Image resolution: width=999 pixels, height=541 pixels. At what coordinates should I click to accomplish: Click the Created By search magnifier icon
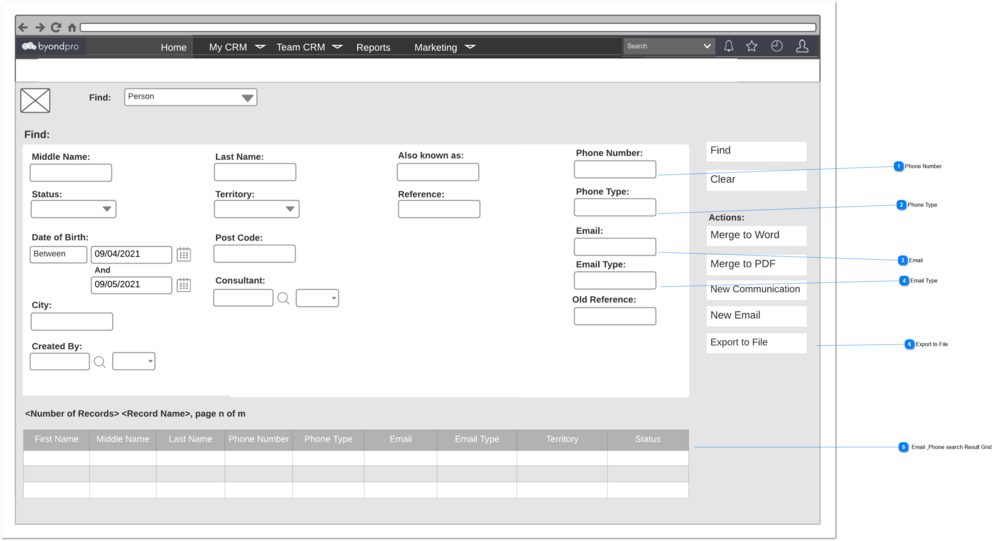(99, 362)
